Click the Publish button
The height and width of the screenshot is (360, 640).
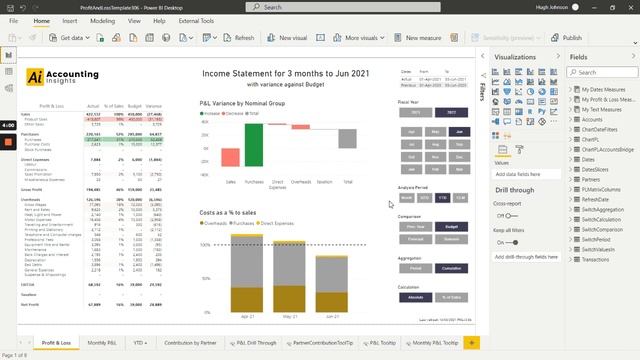tap(567, 38)
